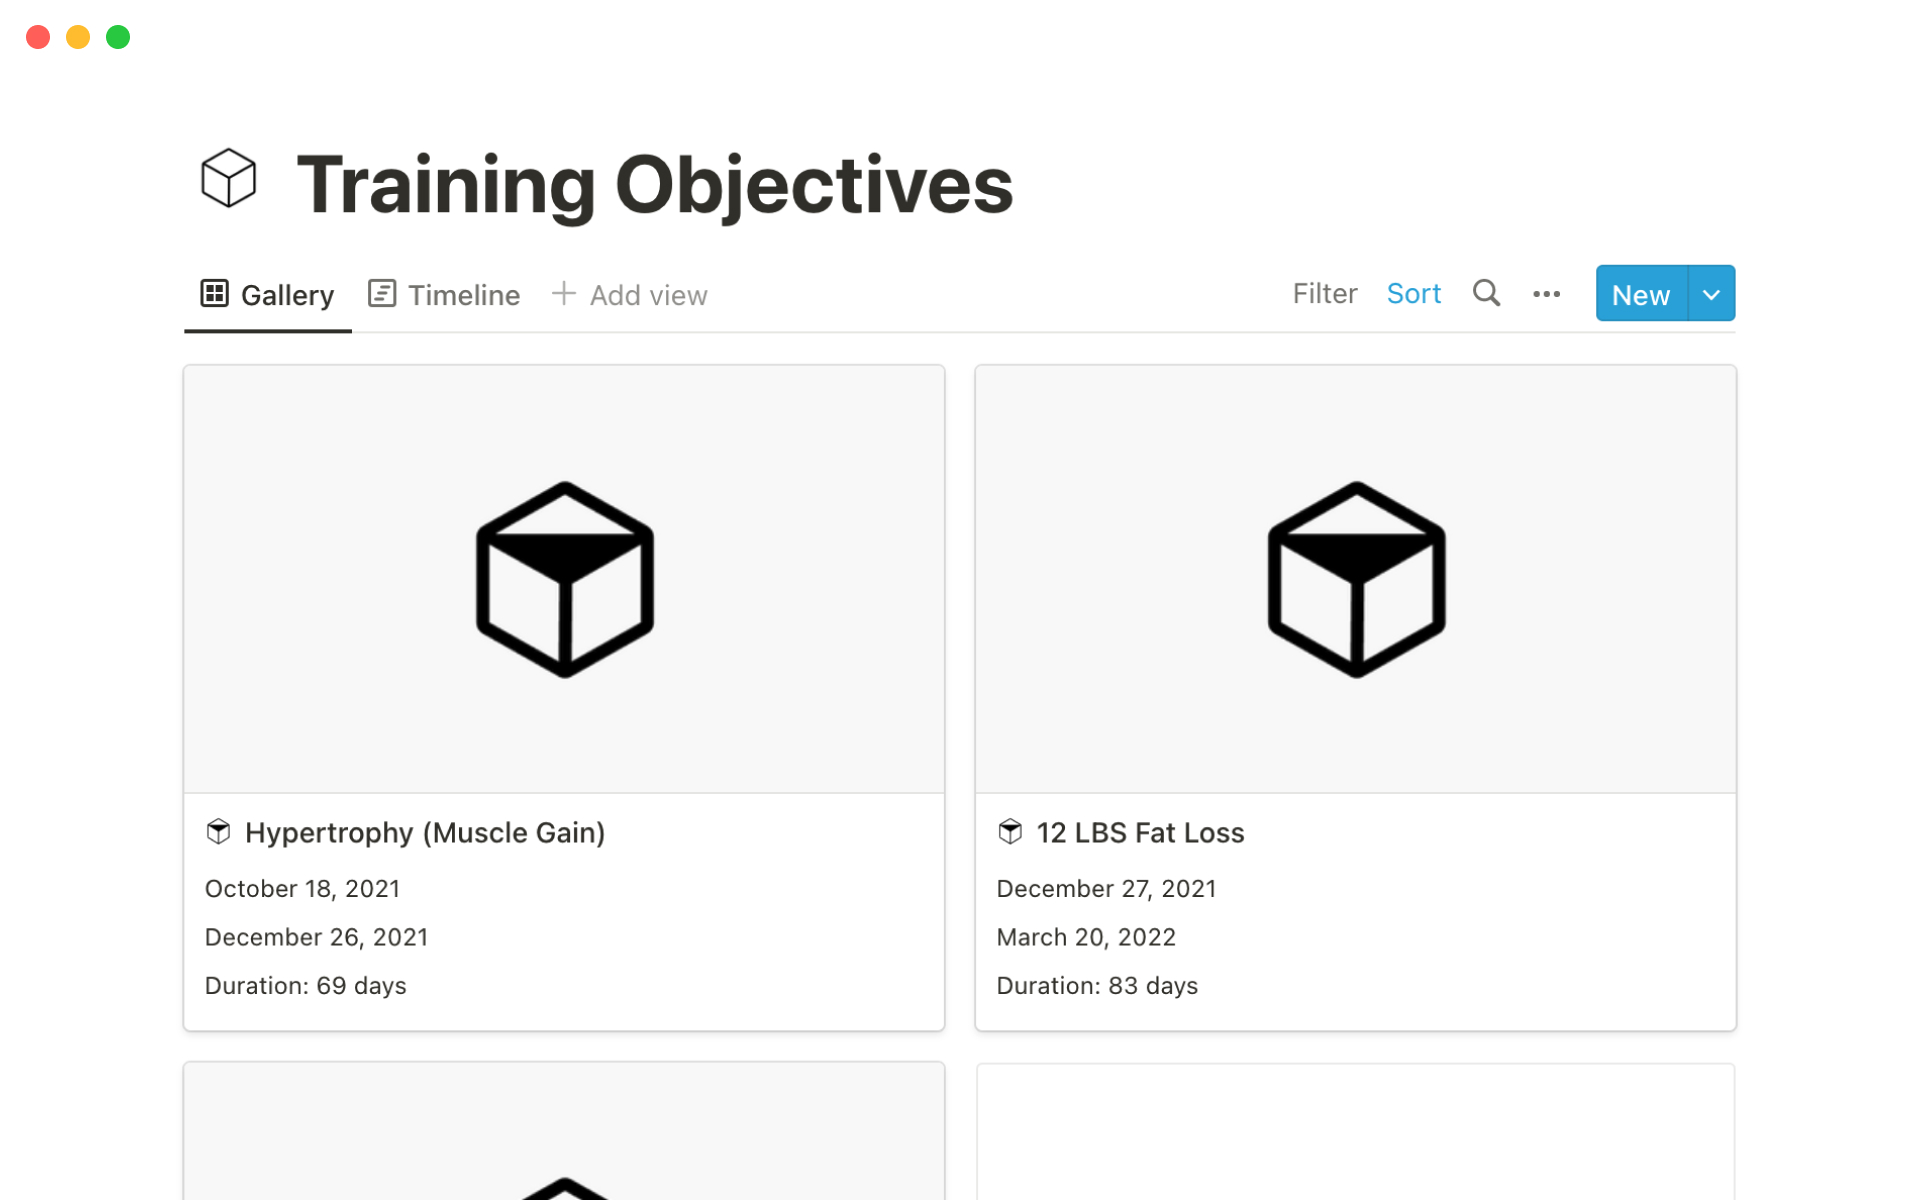The height and width of the screenshot is (1200, 1920).
Task: Open the Hypertrophy (Muscle Gain) title link
Action: [425, 833]
